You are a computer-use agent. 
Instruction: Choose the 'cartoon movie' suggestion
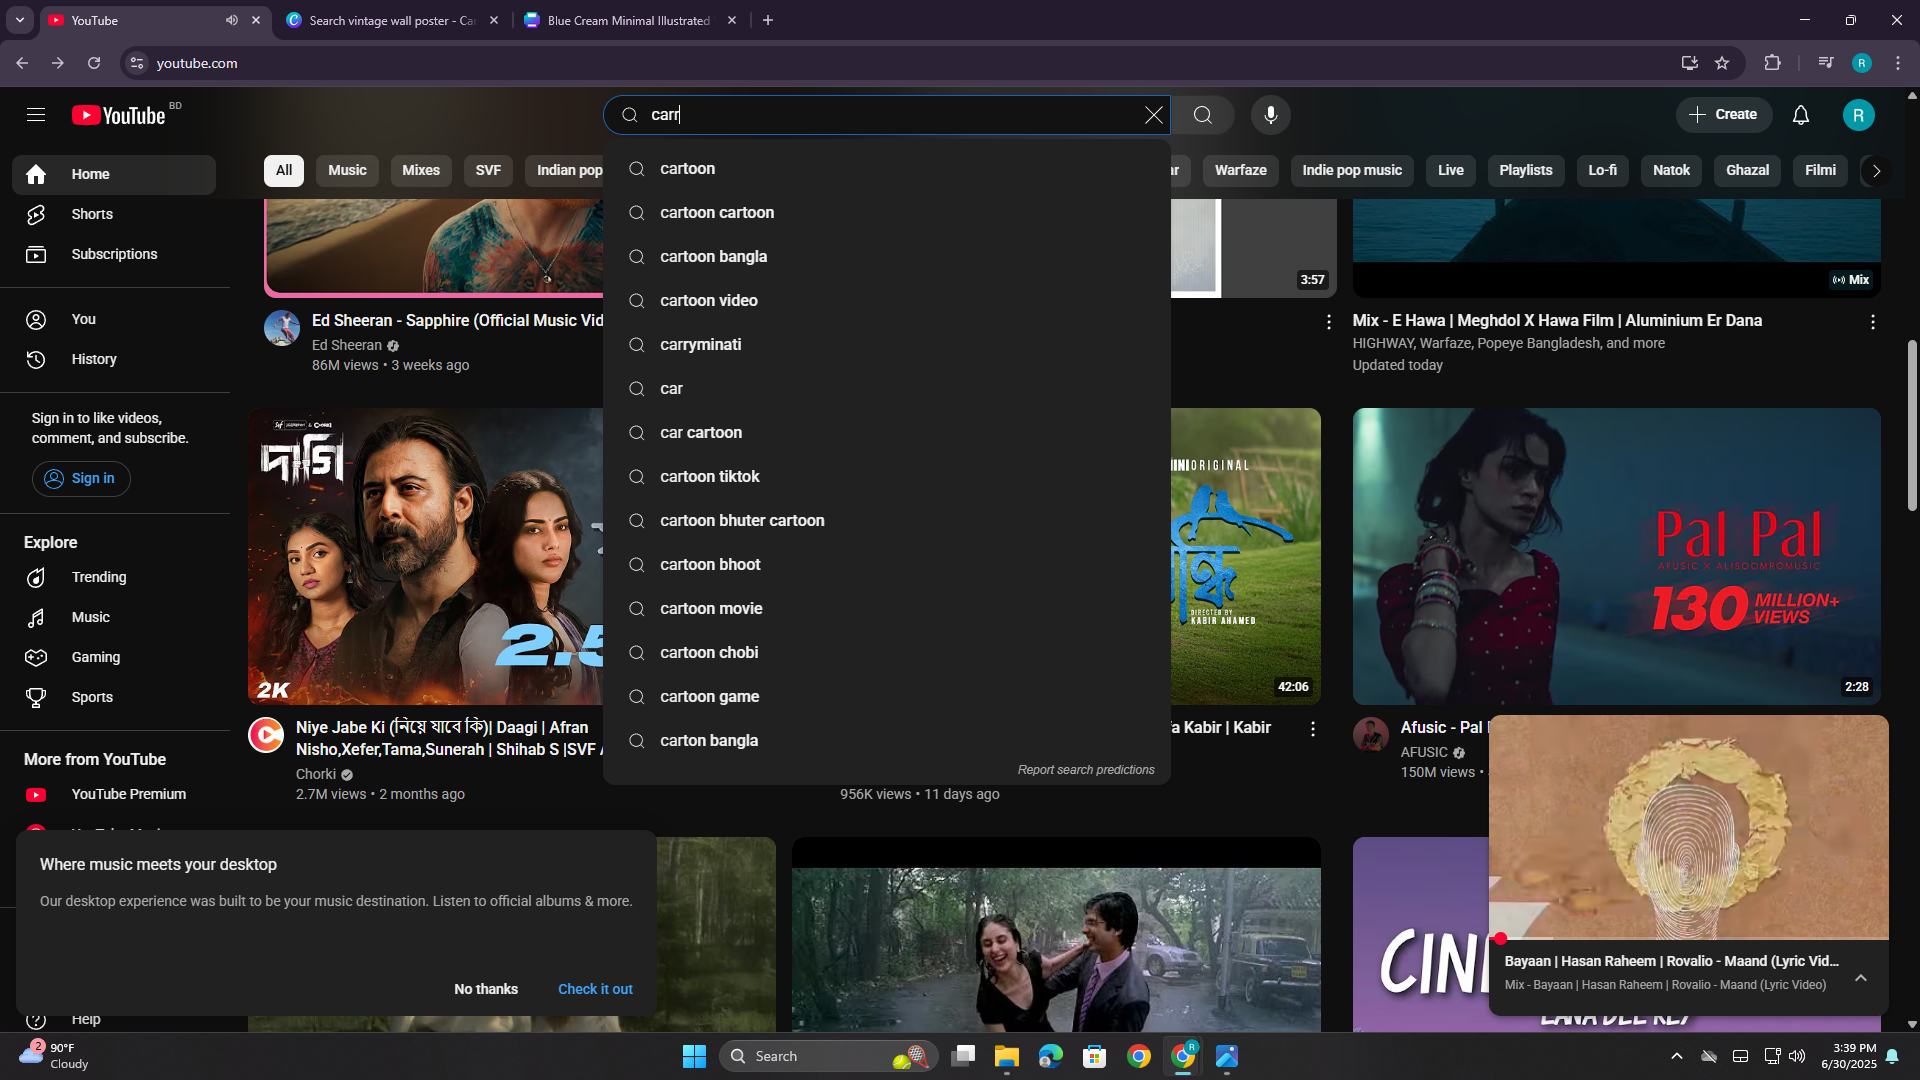887,608
